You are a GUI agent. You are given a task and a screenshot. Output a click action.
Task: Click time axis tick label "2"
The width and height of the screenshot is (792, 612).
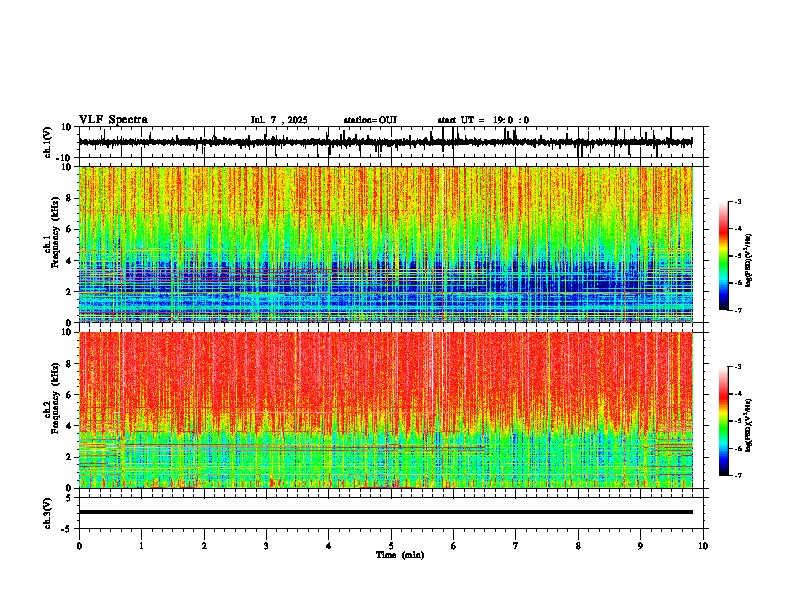click(x=204, y=546)
